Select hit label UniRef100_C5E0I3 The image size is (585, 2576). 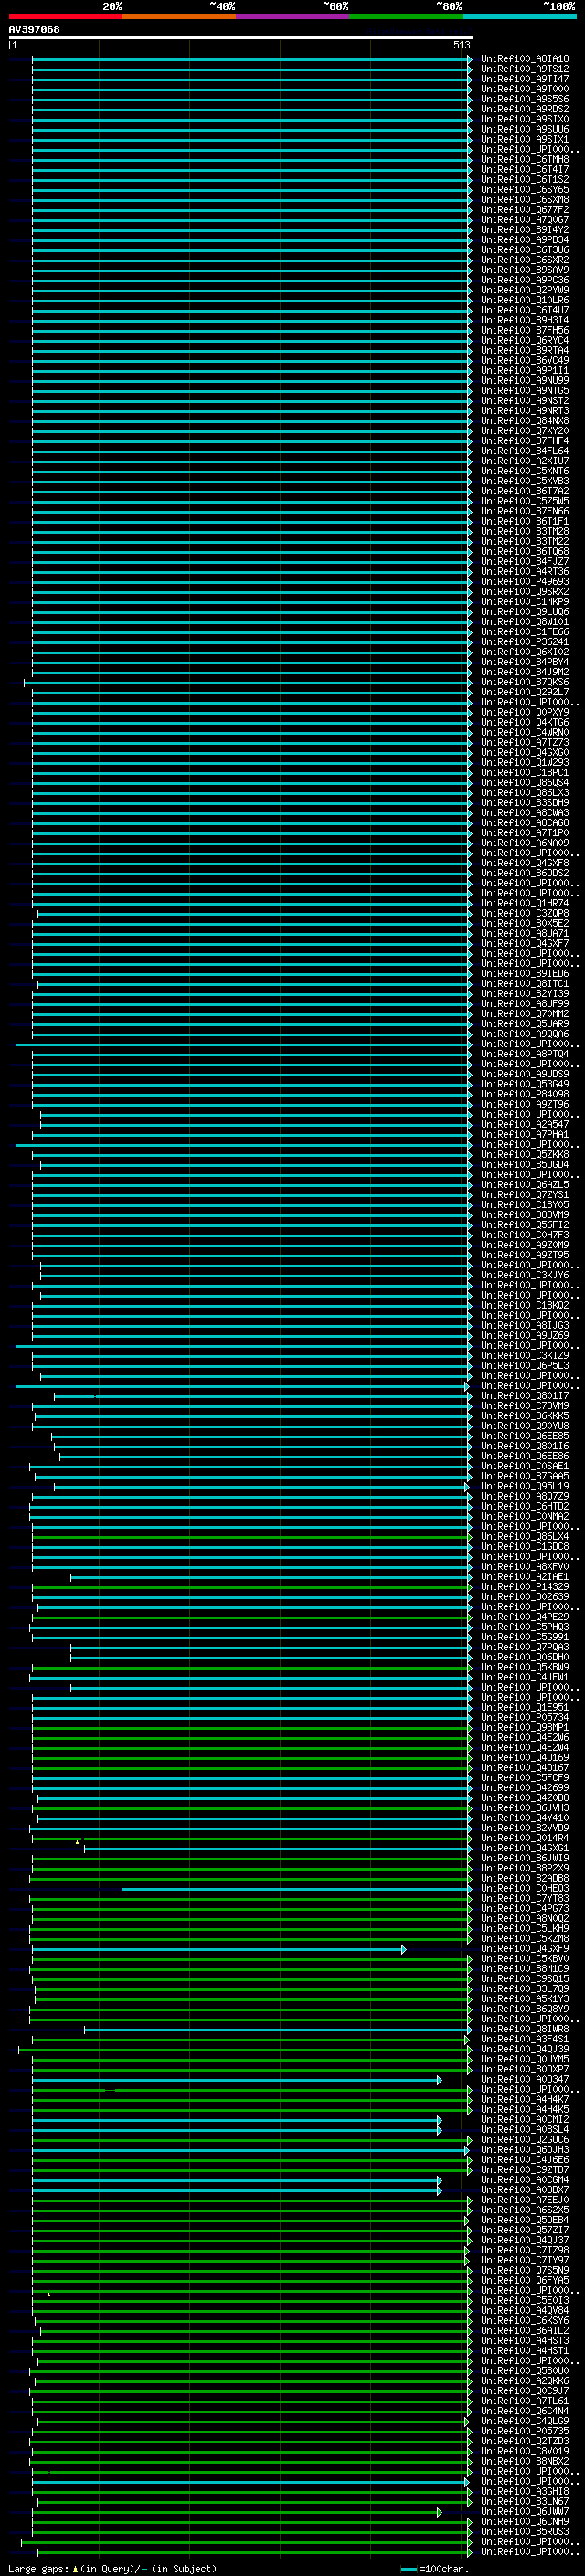coord(525,2300)
